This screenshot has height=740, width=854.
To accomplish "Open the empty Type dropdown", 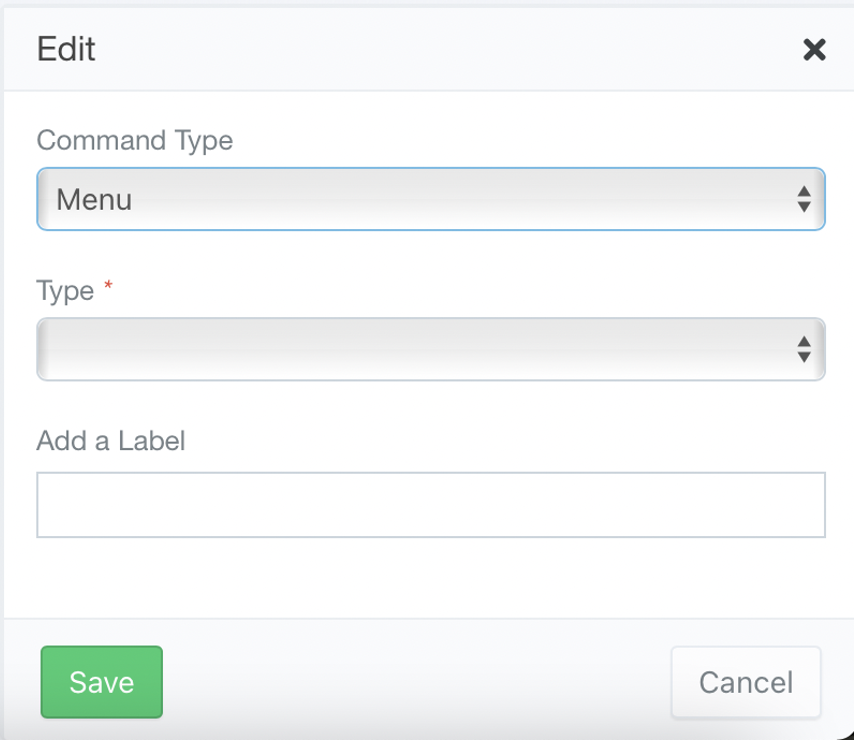I will [x=431, y=349].
